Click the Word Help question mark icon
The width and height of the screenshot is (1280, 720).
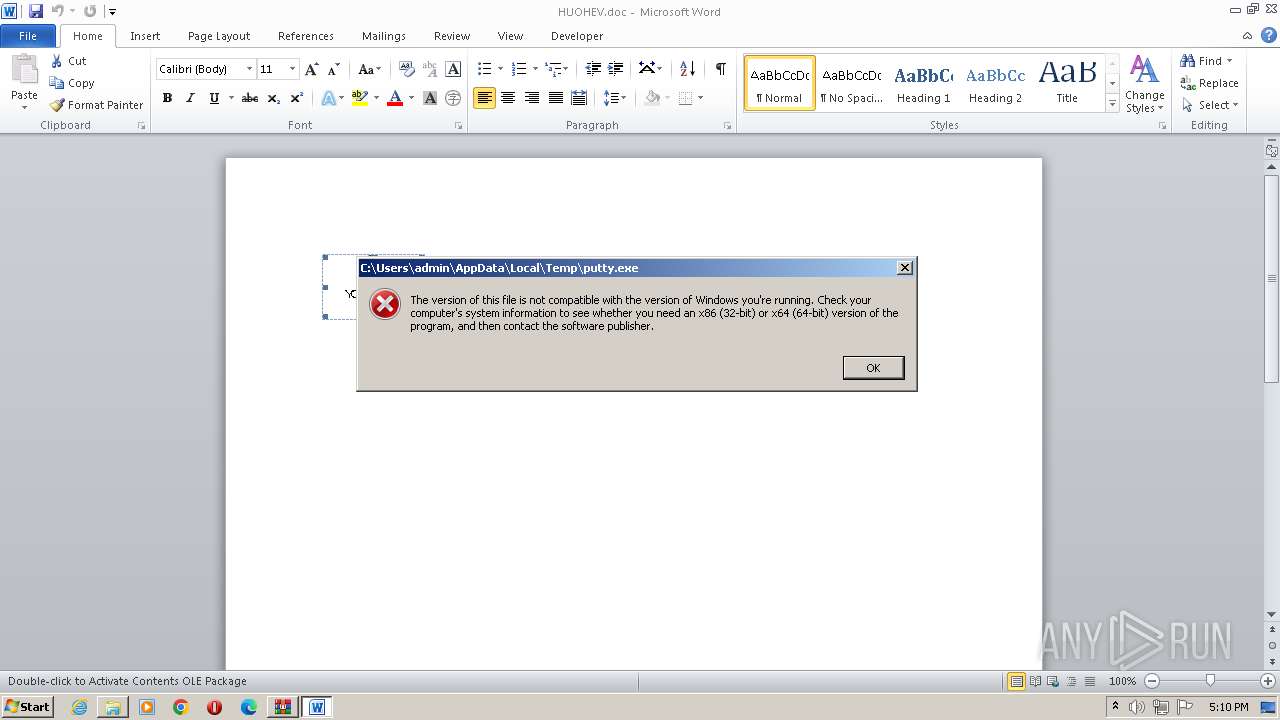click(x=1269, y=35)
